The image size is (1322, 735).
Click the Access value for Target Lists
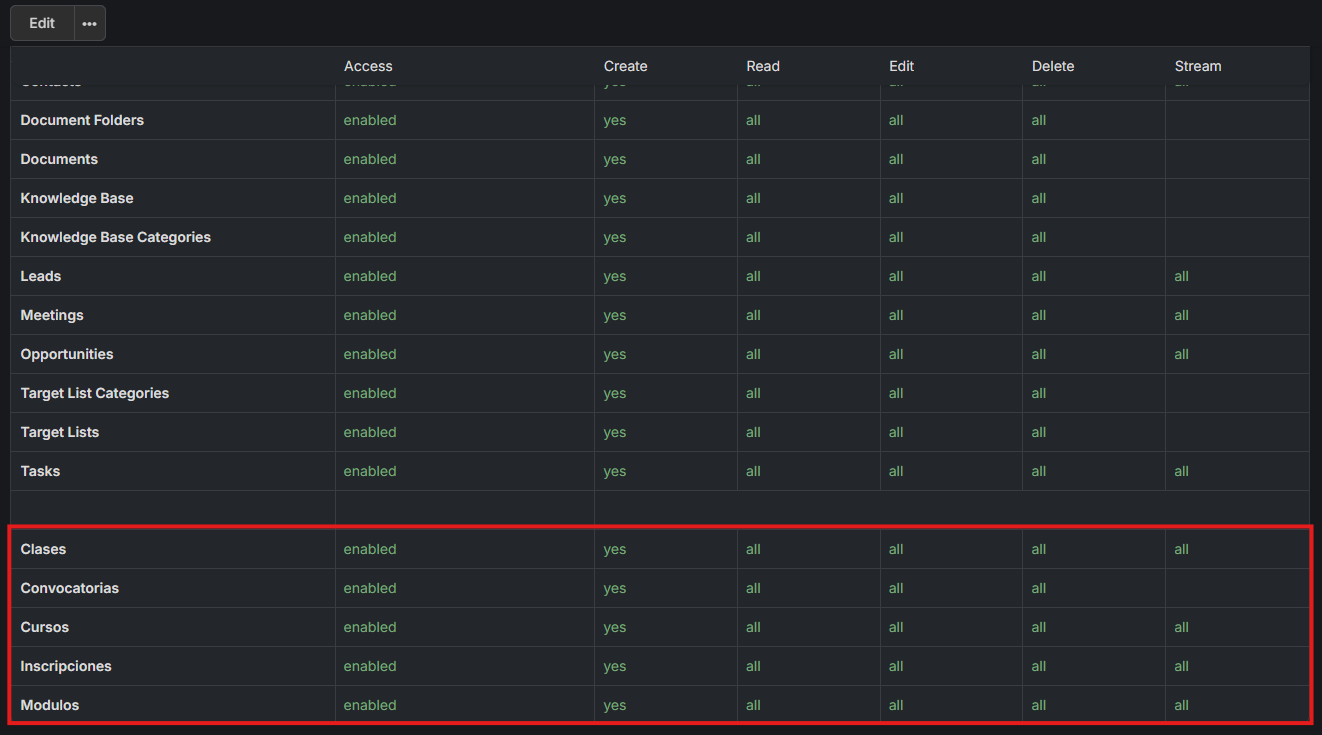(x=370, y=432)
